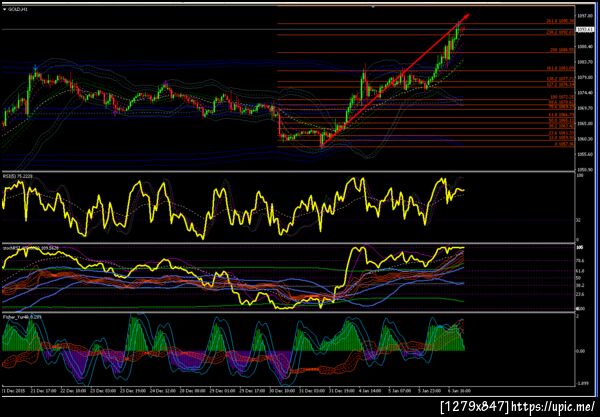
Task: Click the 31 Dec 19:00 time label
Action: click(341, 391)
